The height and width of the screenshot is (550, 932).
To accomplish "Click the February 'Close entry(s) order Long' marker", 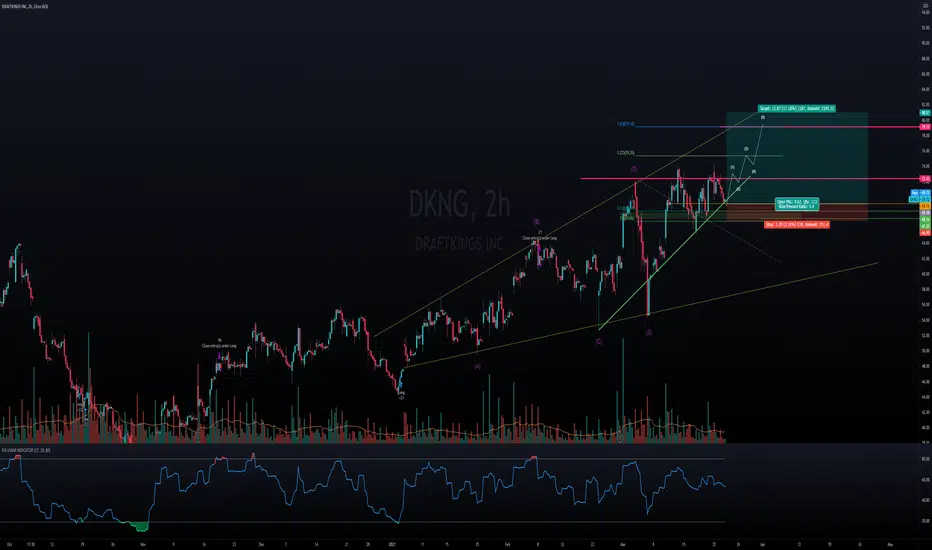I will tap(540, 236).
